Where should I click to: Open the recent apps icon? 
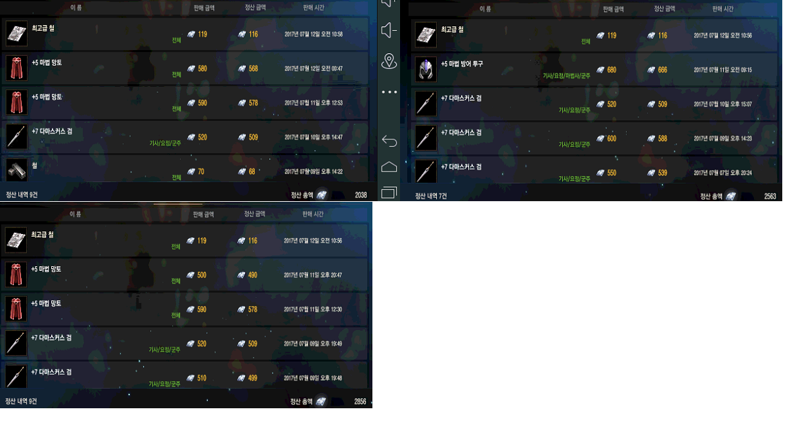pyautogui.click(x=389, y=192)
